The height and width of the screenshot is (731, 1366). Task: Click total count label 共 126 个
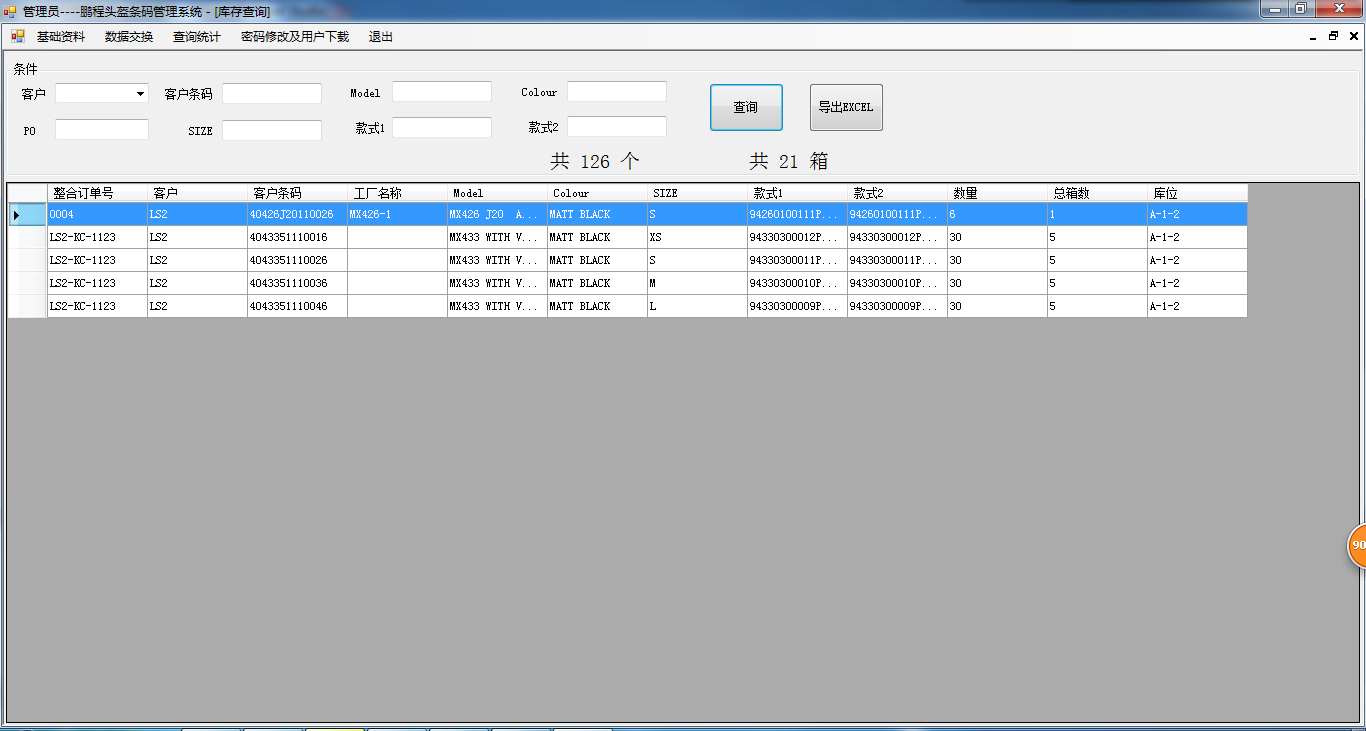595,161
